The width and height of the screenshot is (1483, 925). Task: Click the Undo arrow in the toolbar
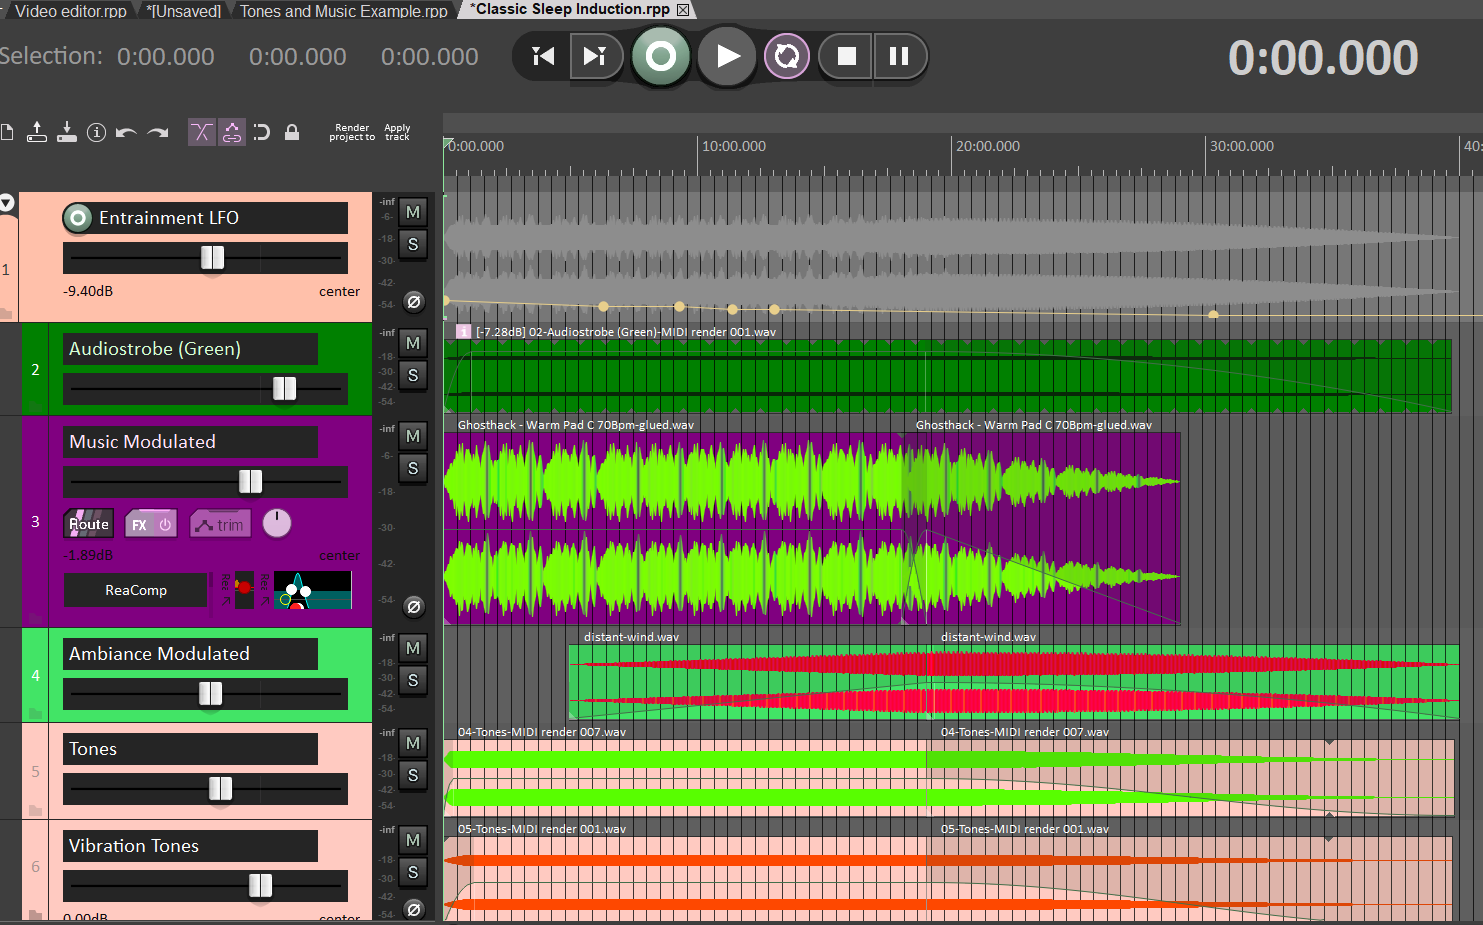coord(126,132)
